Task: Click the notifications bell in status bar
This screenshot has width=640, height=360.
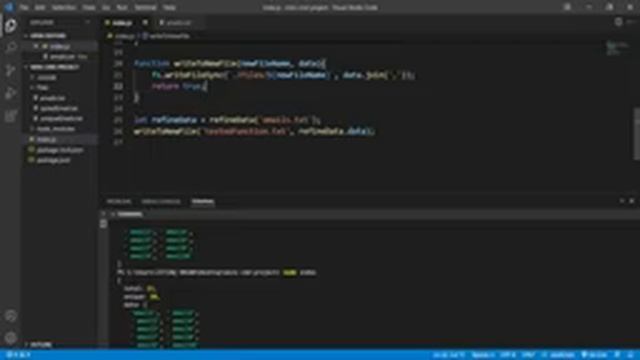Action: (x=631, y=355)
